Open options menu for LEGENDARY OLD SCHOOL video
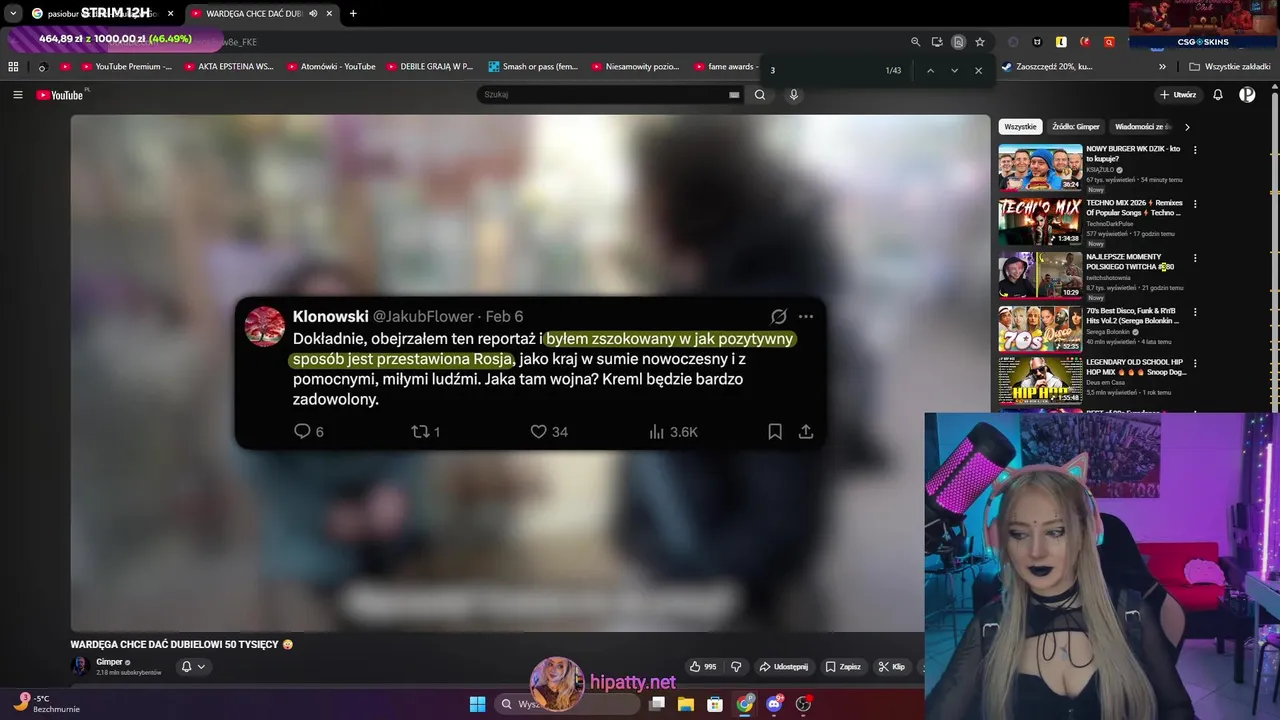Viewport: 1280px width, 720px height. pos(1195,363)
